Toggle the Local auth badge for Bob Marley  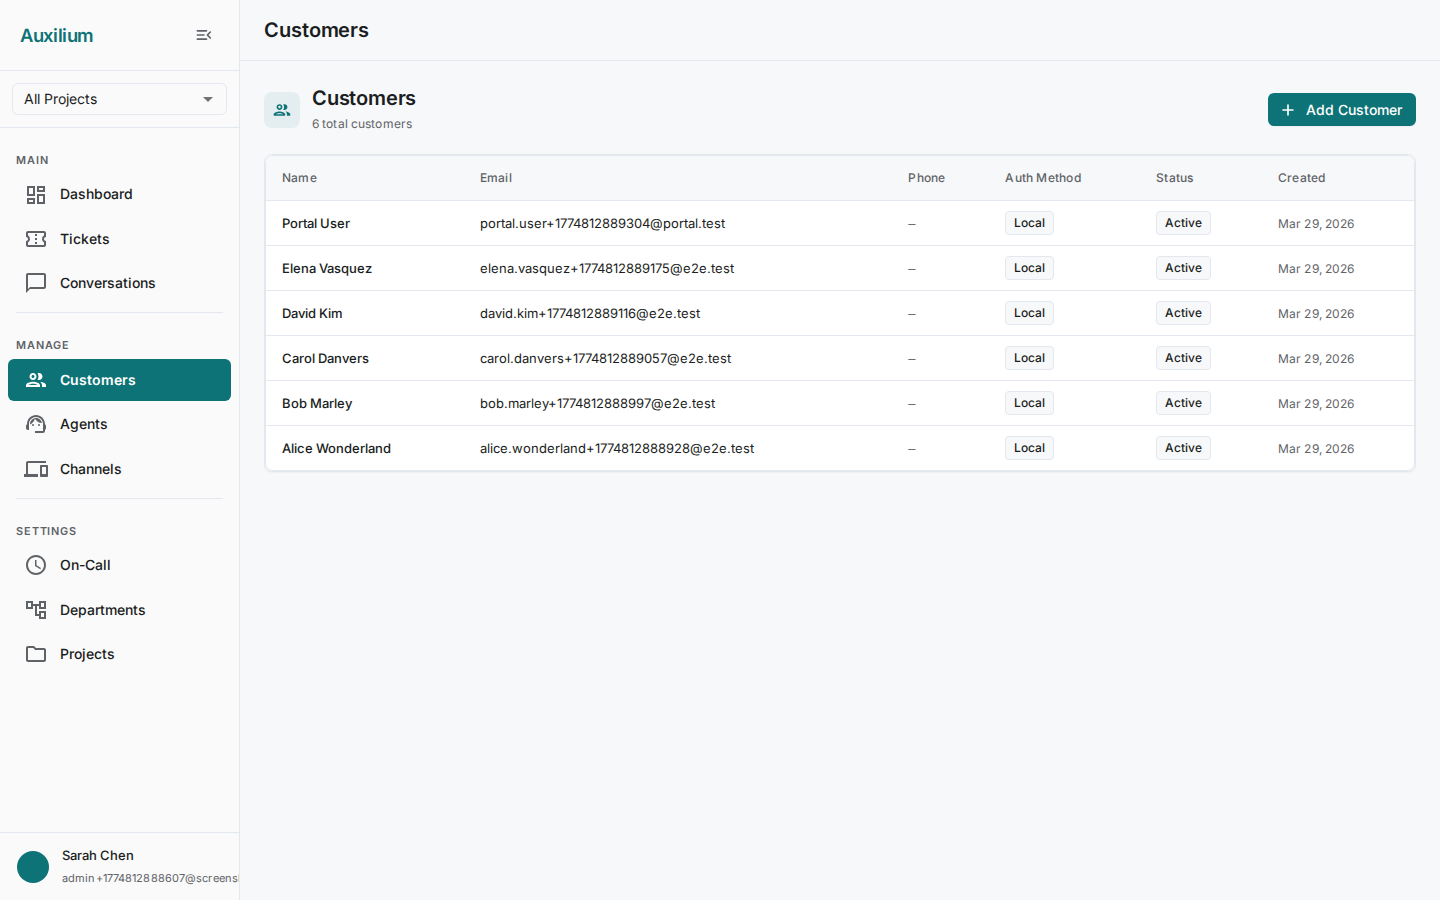[1029, 402]
